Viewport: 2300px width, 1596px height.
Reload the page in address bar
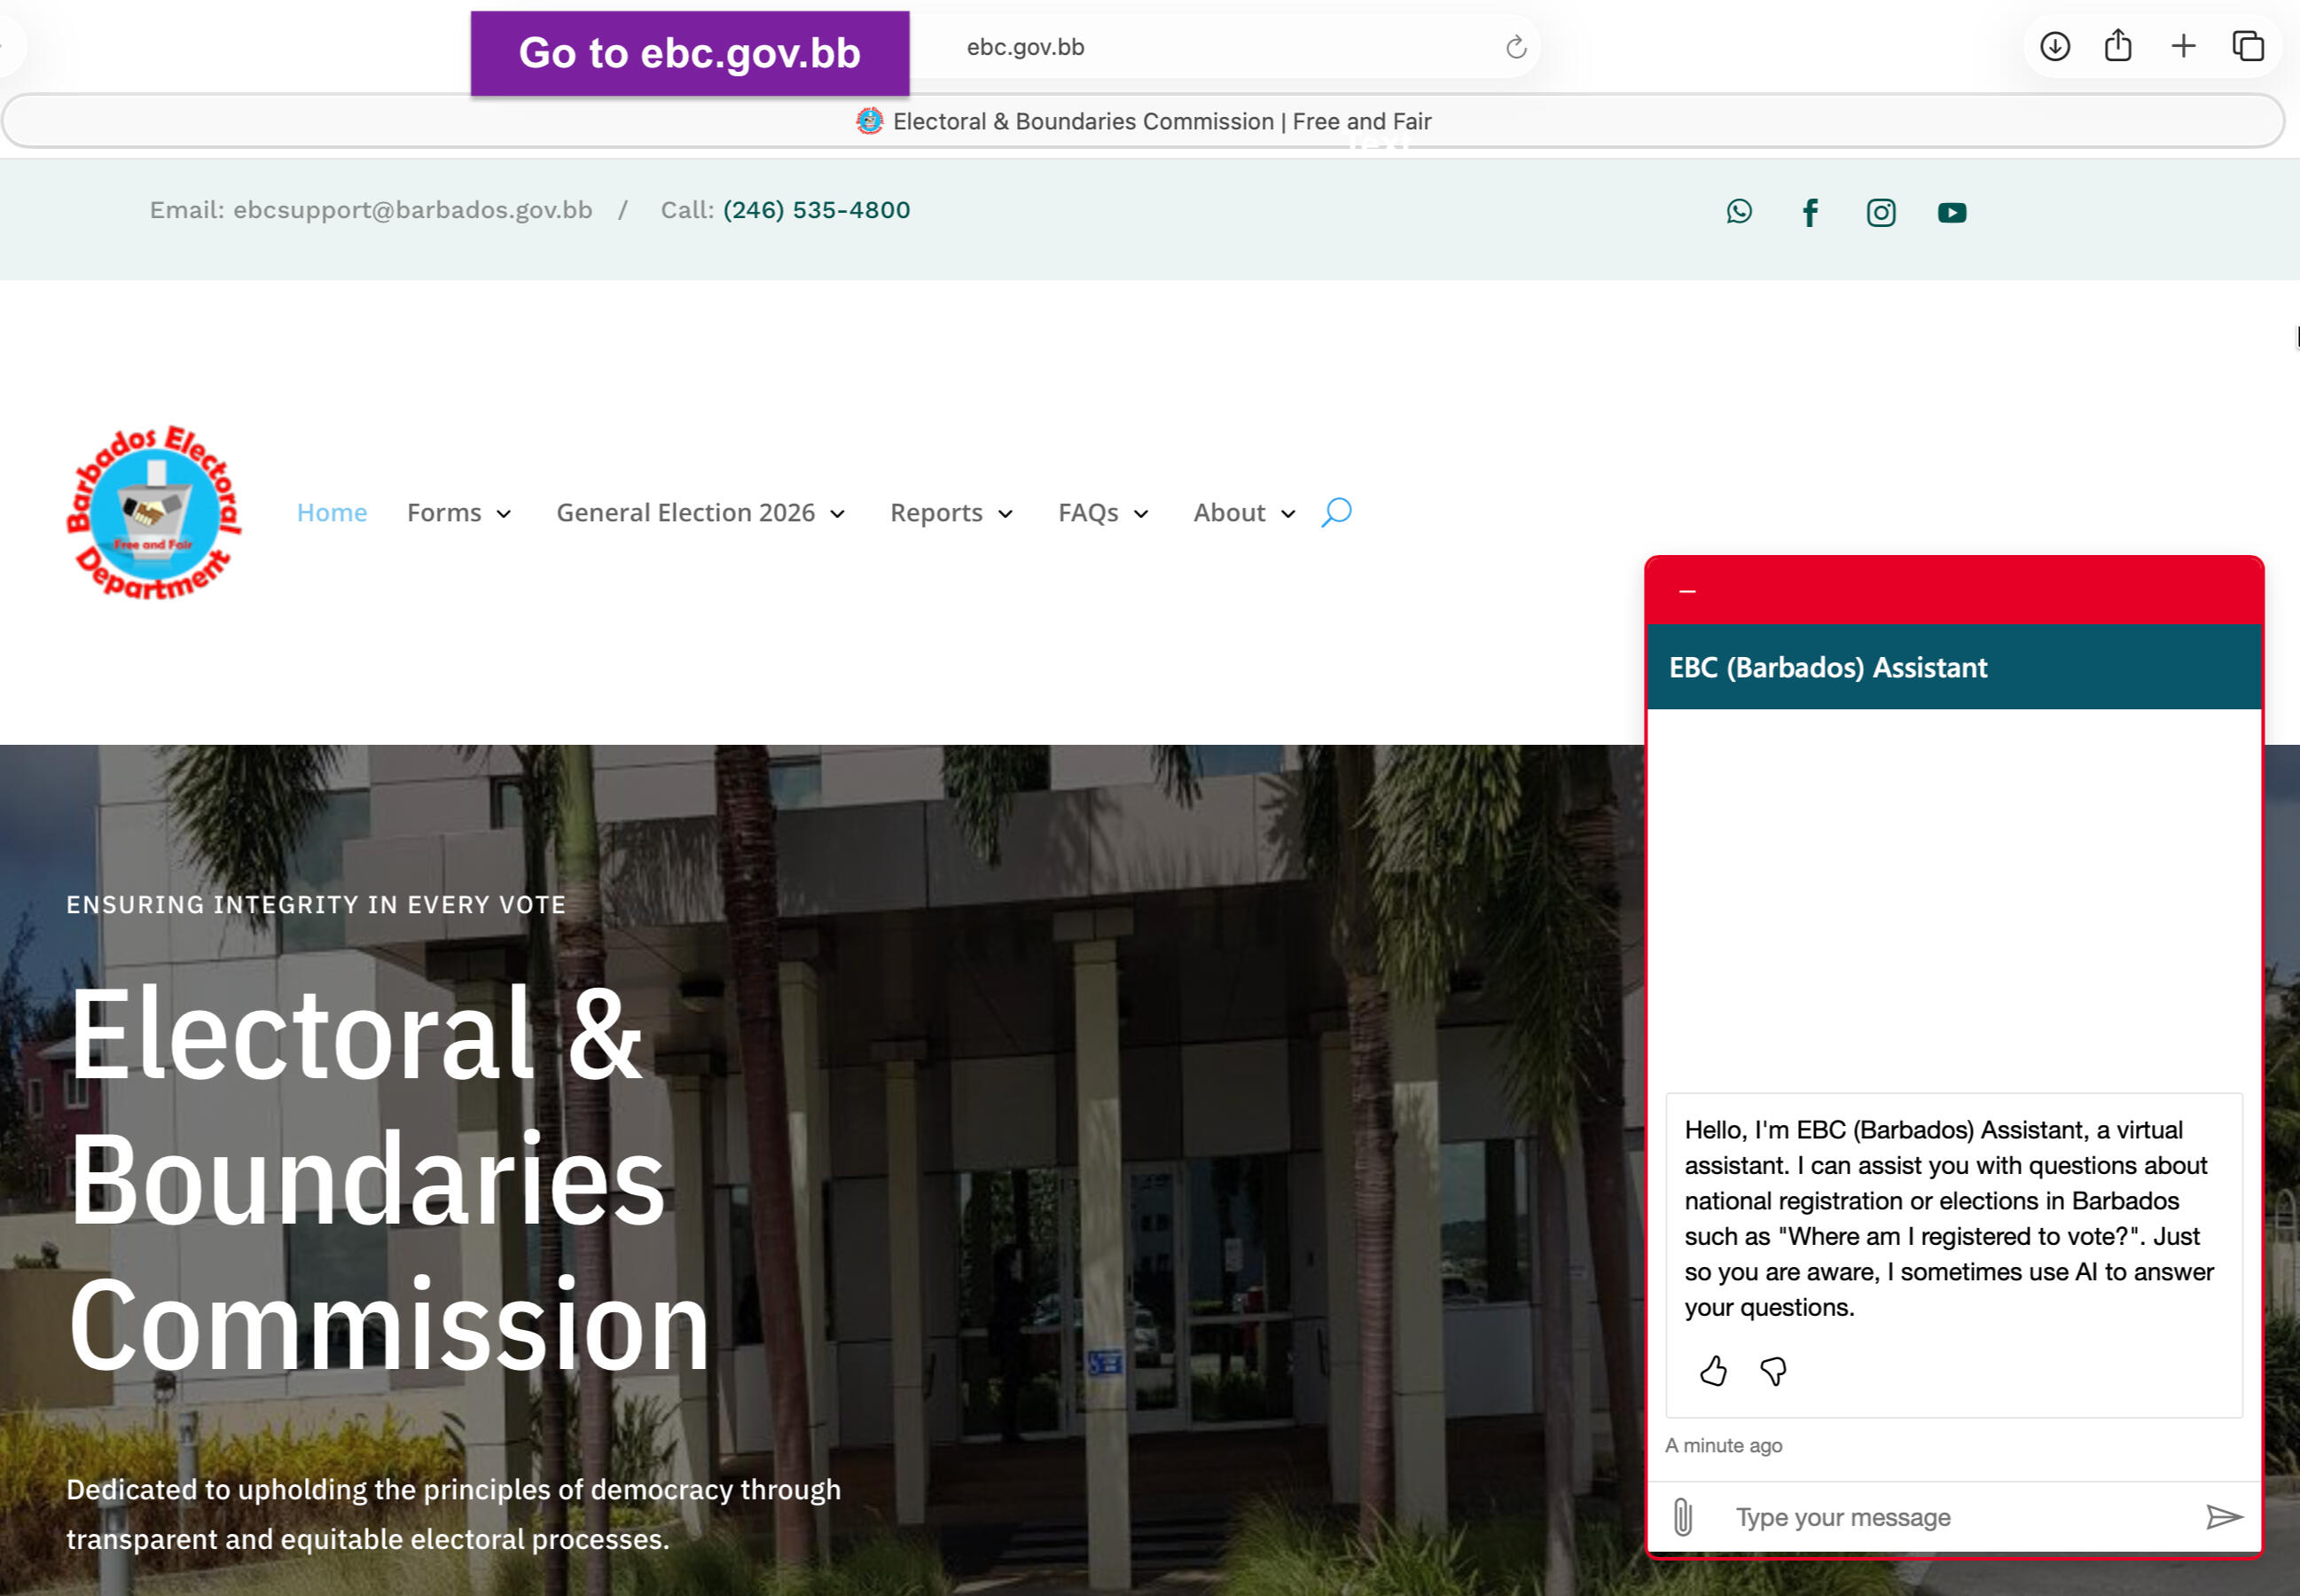[1516, 47]
